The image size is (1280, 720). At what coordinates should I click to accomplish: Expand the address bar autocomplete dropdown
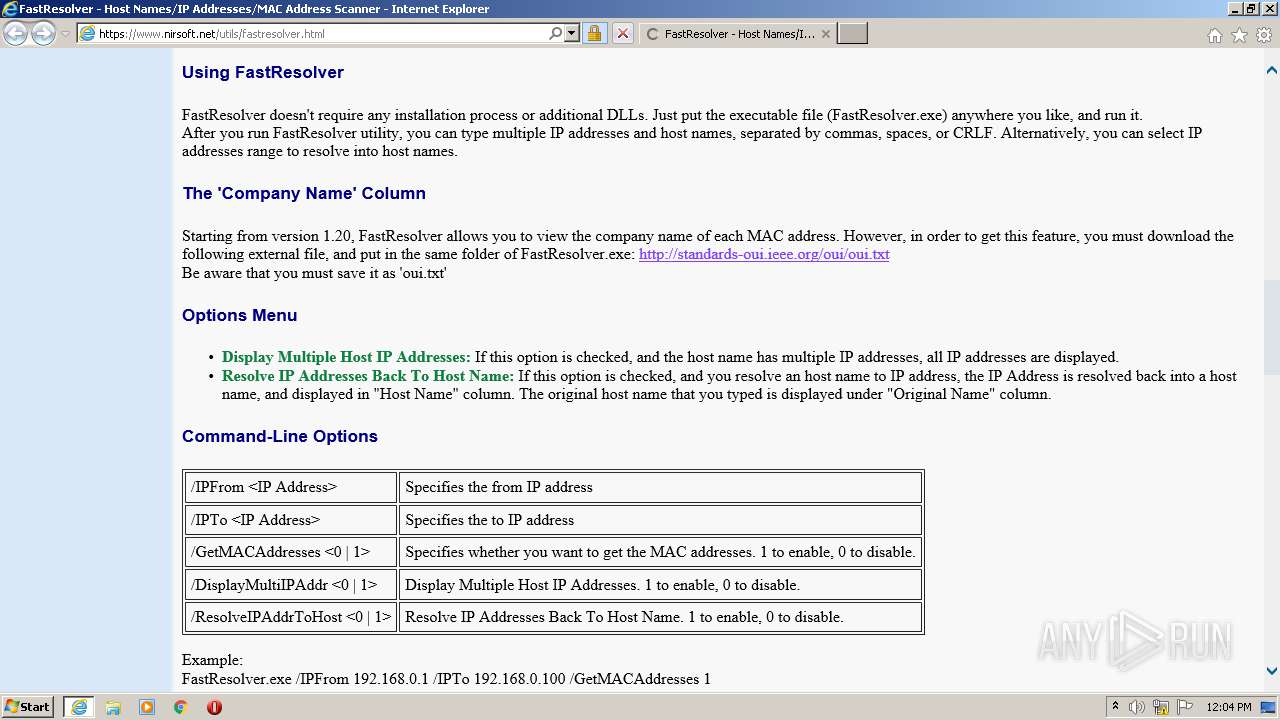[572, 33]
